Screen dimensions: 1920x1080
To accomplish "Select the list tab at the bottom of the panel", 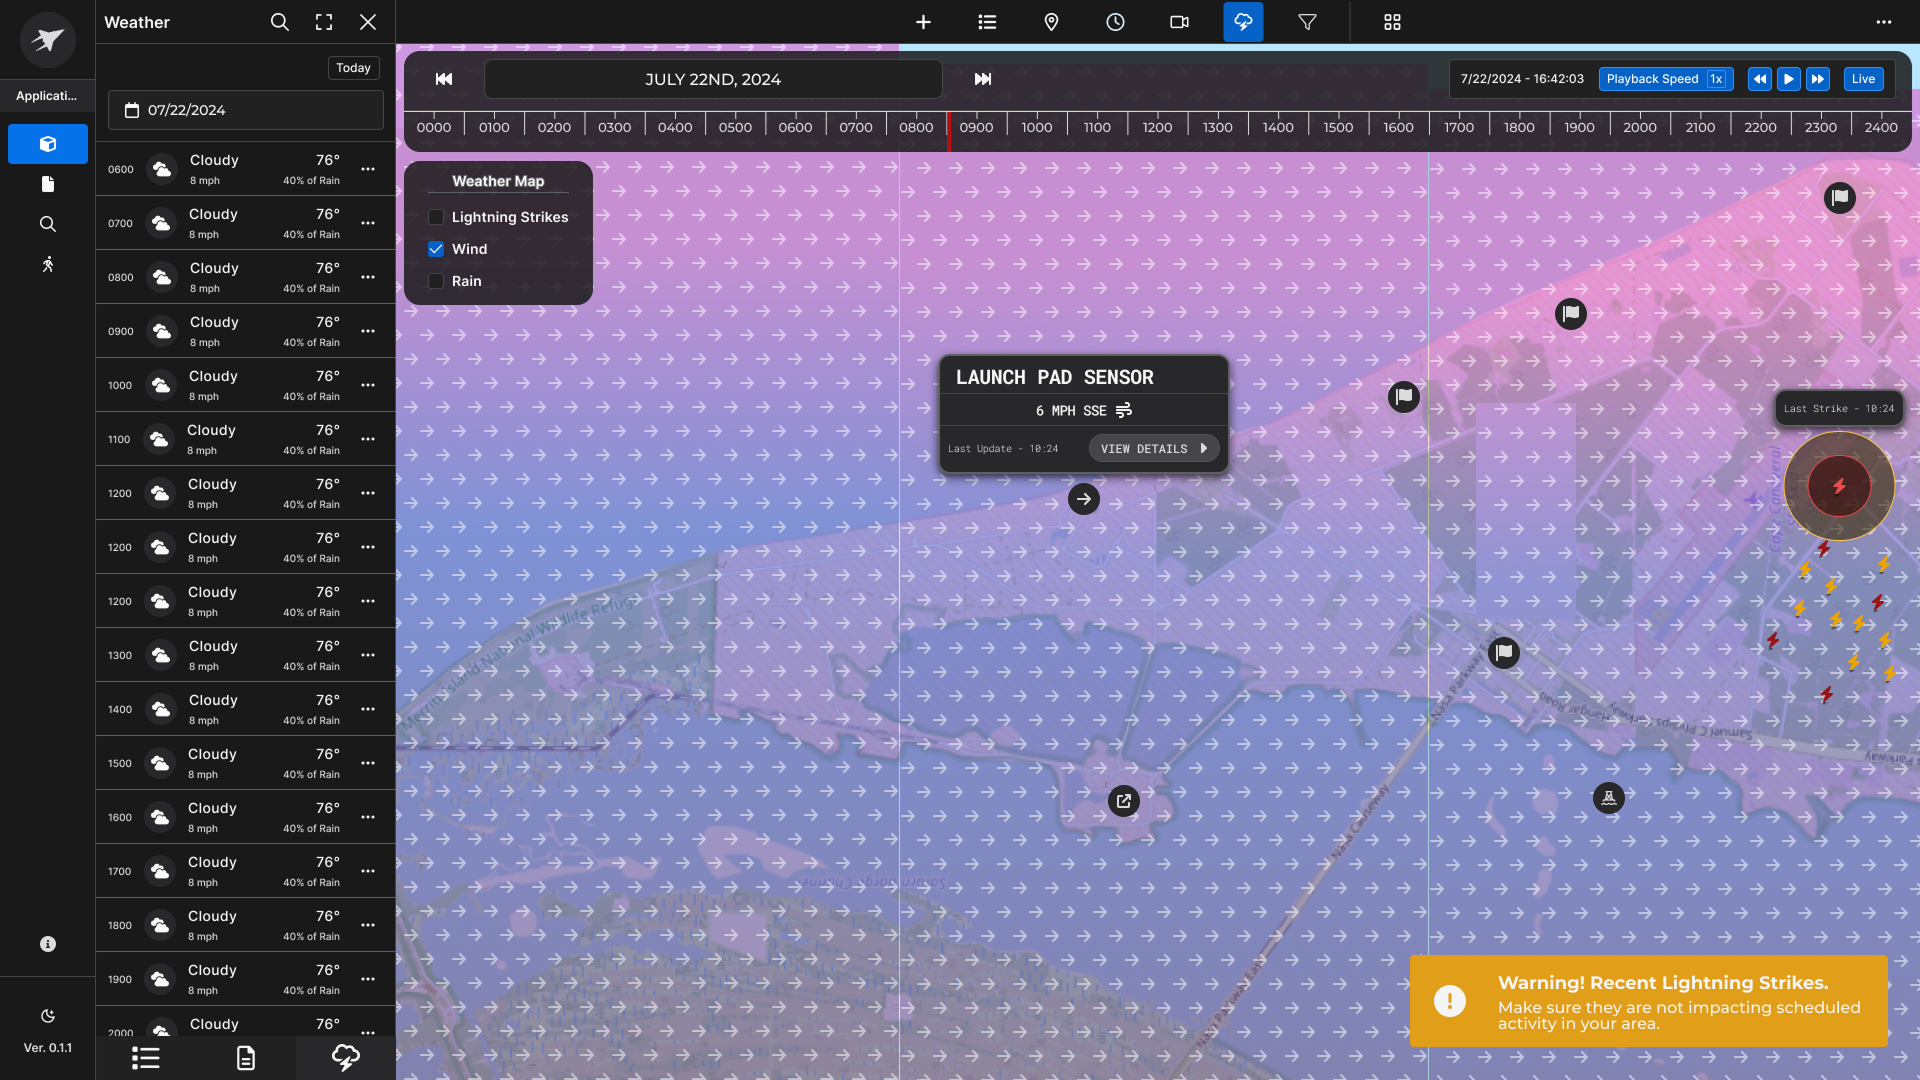I will pos(146,1057).
